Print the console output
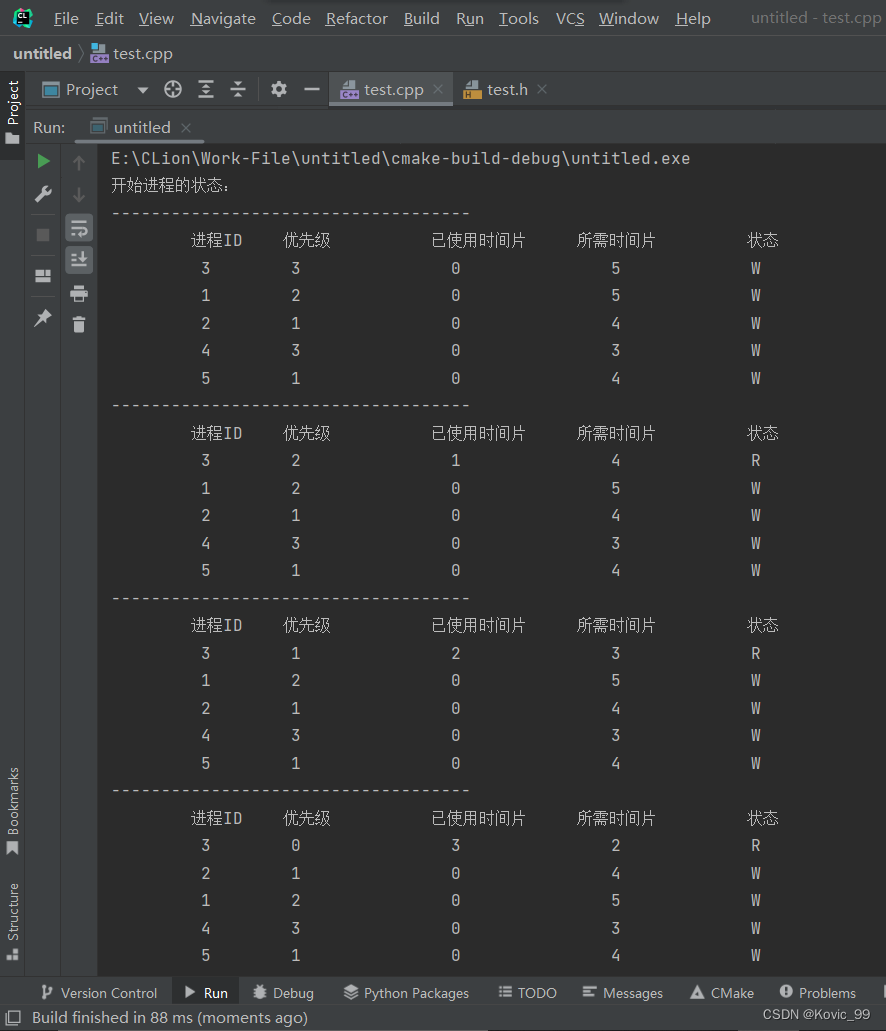Image resolution: width=886 pixels, height=1031 pixels. point(79,293)
